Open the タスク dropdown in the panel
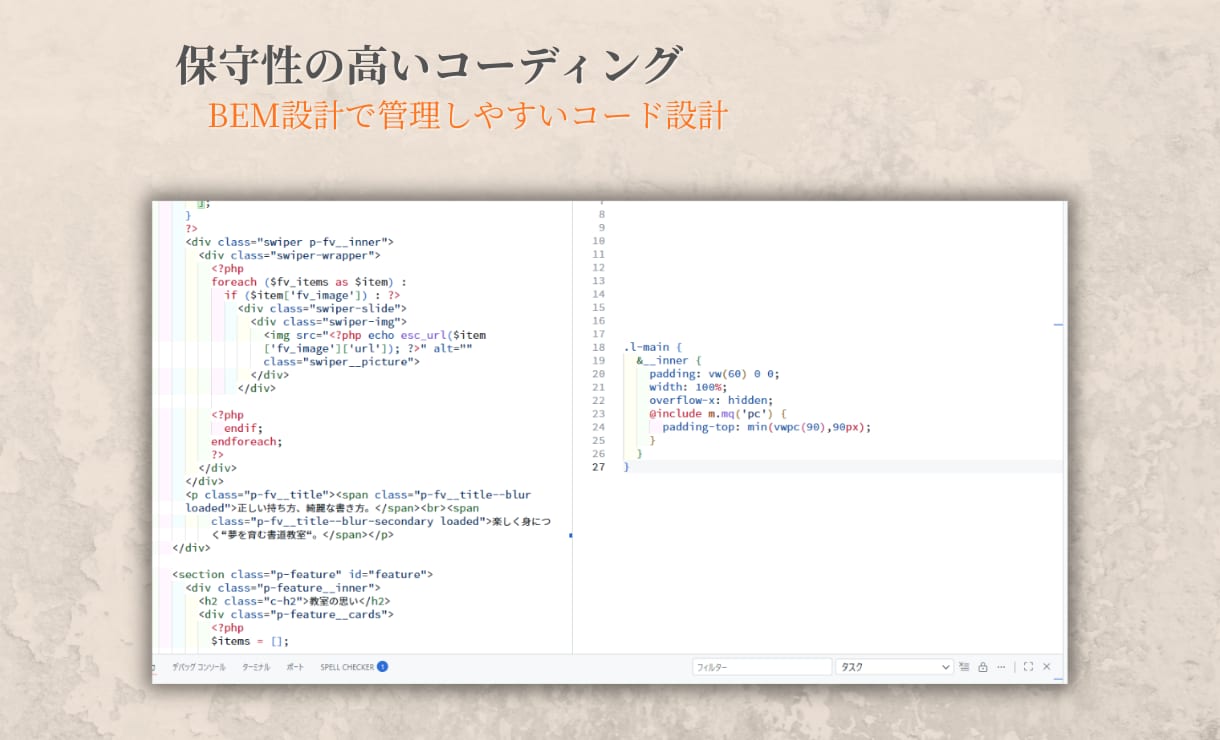1220x740 pixels. click(x=894, y=667)
